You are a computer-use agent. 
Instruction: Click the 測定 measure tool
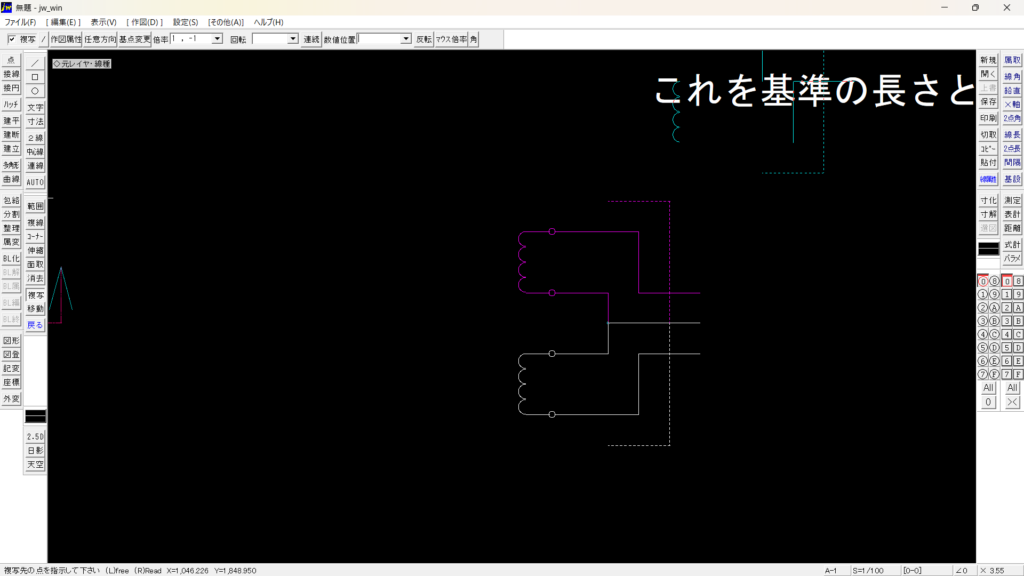1012,200
